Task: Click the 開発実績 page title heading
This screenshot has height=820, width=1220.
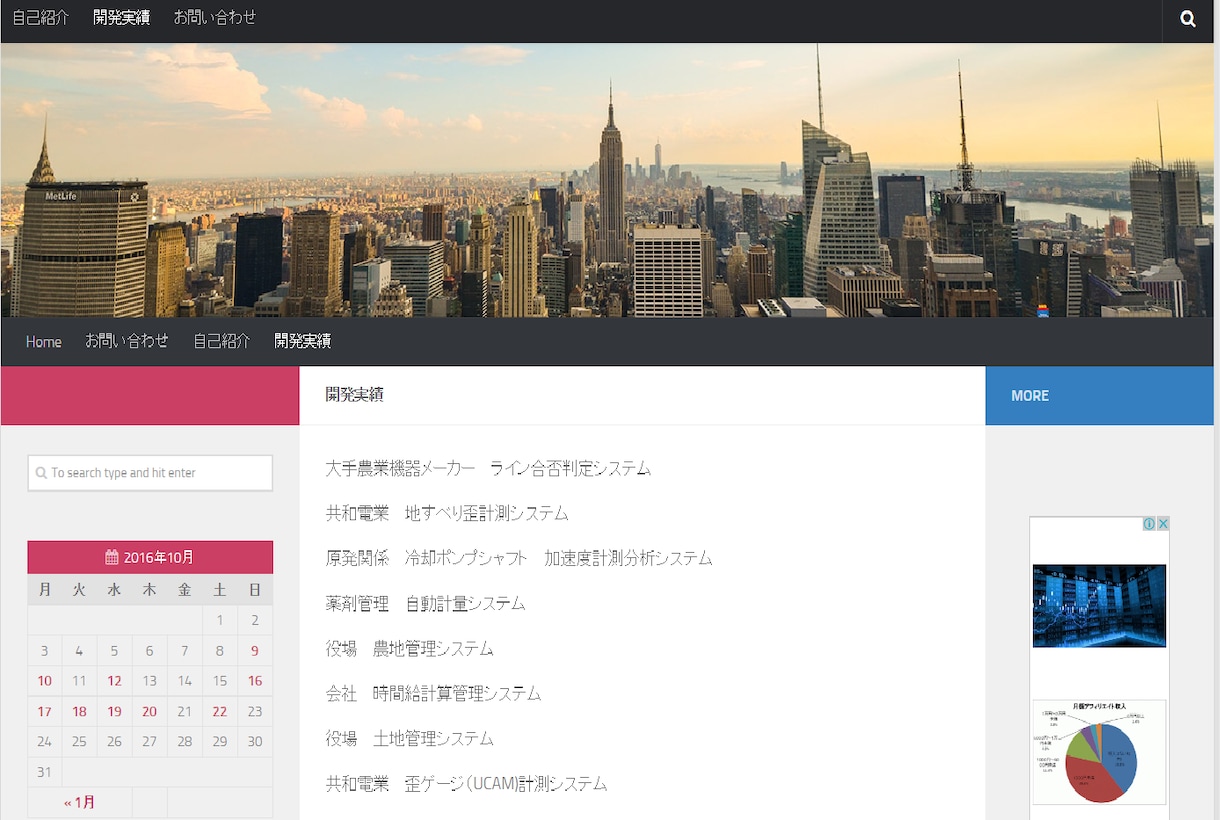Action: (355, 395)
